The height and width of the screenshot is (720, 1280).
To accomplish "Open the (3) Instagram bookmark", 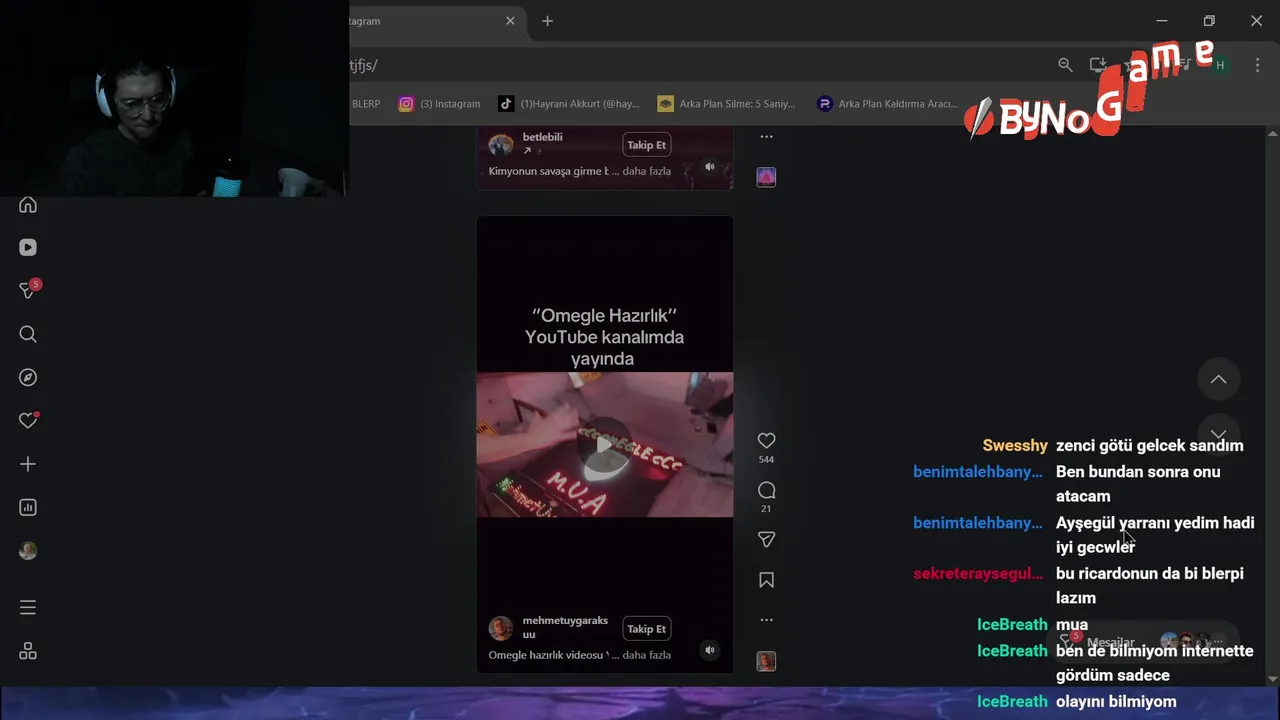I will click(x=439, y=104).
